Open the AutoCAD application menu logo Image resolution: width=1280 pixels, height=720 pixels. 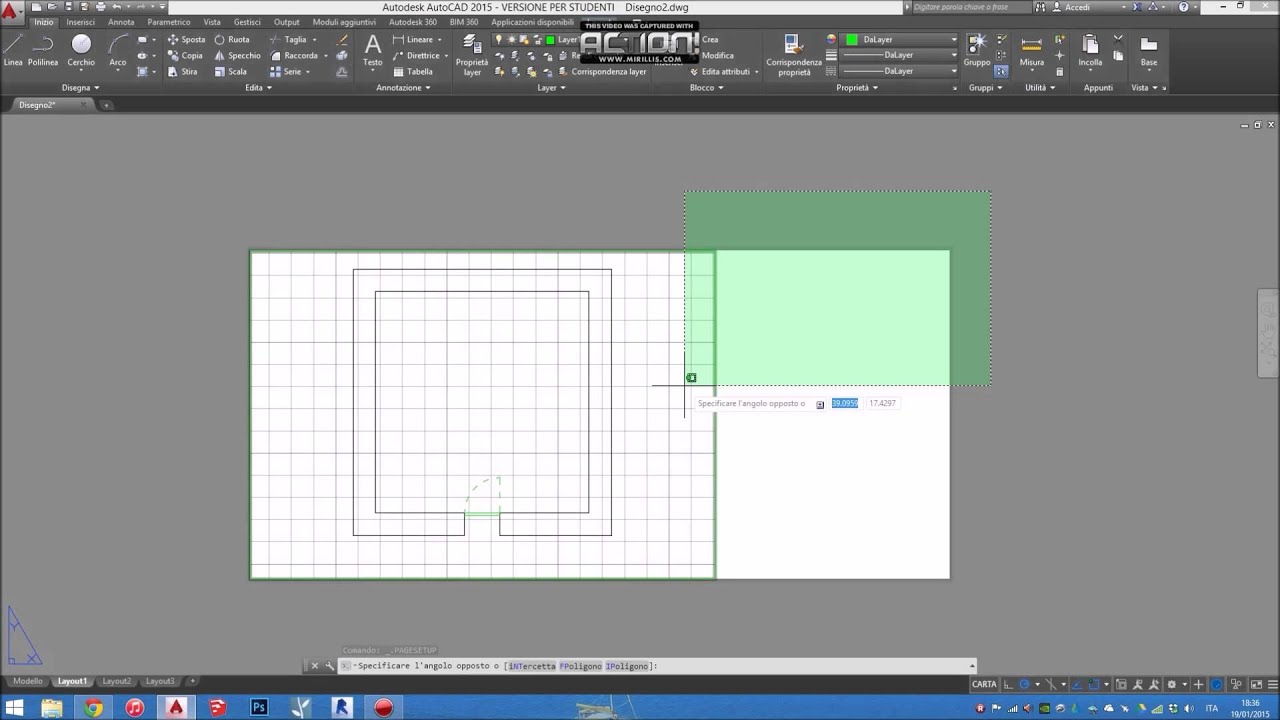11,12
